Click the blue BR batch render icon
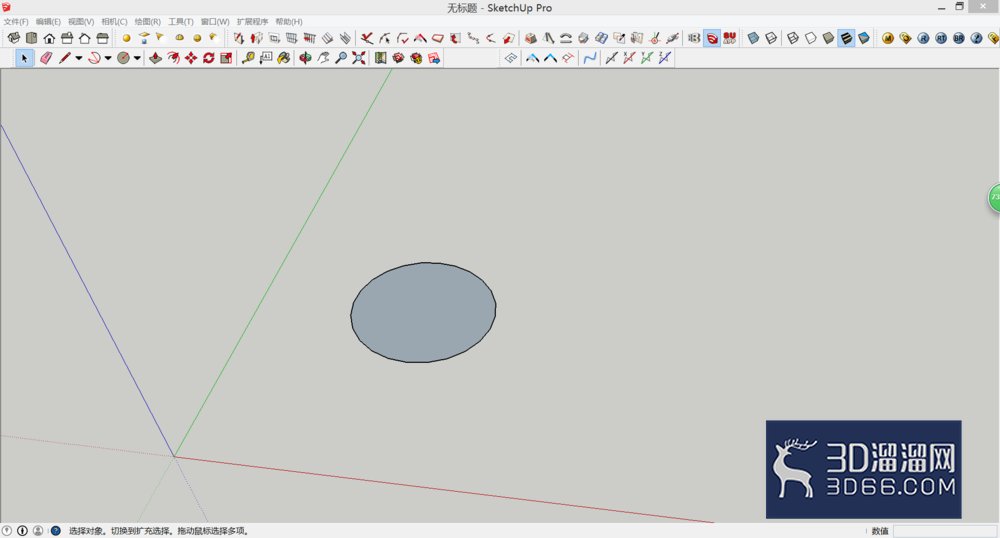 (959, 38)
